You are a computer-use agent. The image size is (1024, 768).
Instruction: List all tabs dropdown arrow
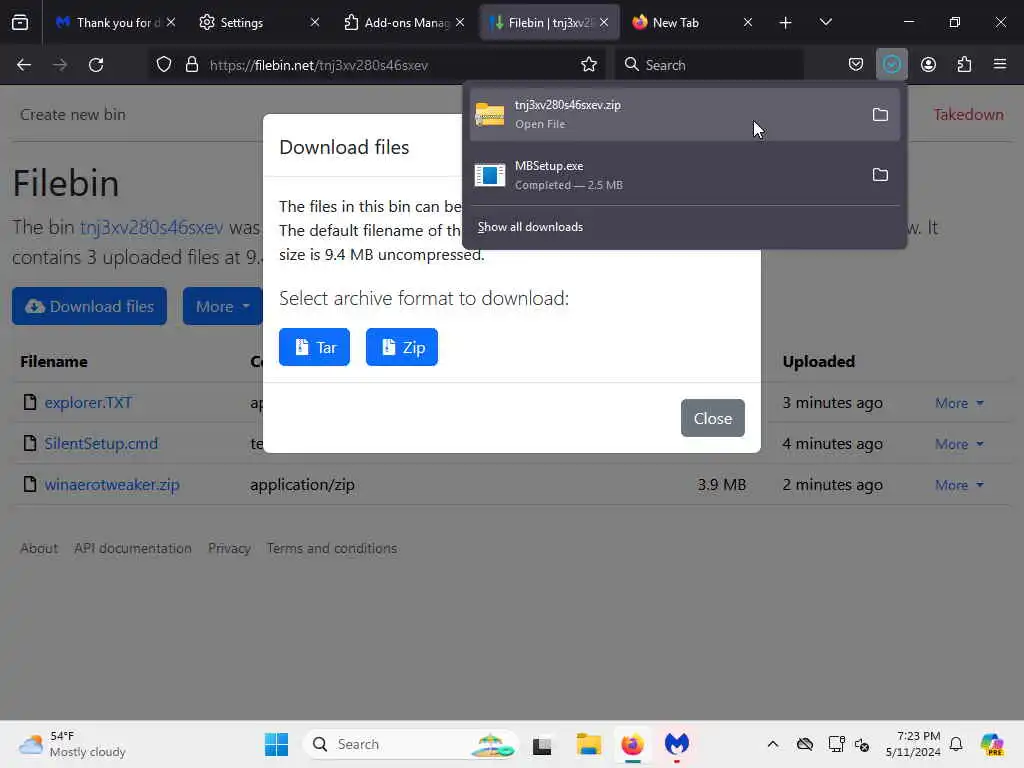(x=825, y=23)
